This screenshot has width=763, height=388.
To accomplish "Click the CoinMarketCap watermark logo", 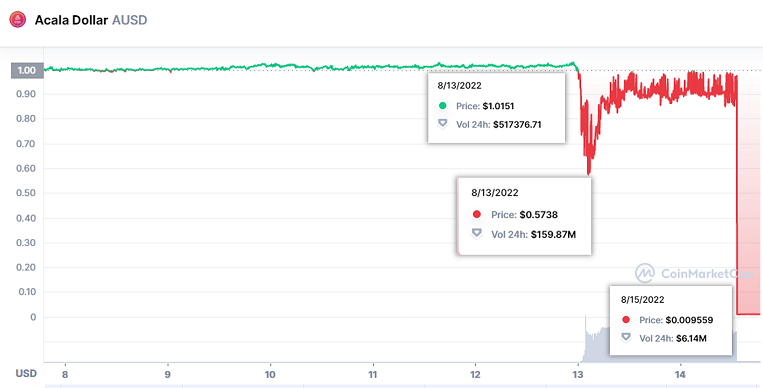I will (645, 273).
